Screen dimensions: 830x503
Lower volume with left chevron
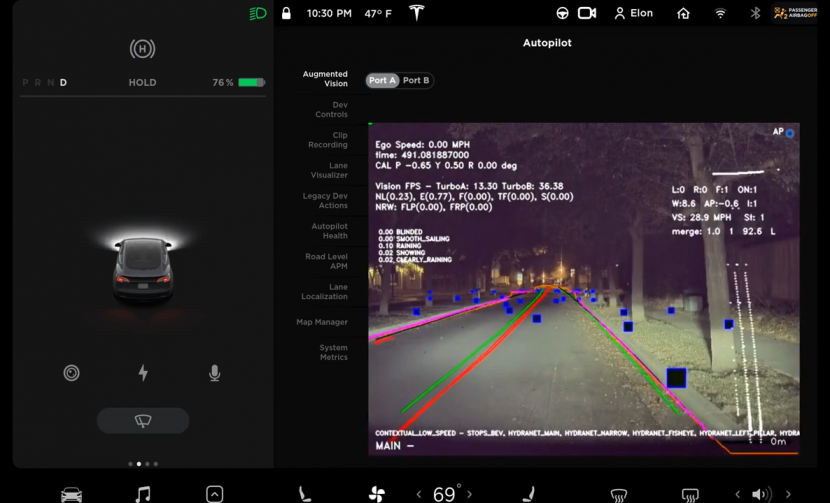click(x=737, y=495)
